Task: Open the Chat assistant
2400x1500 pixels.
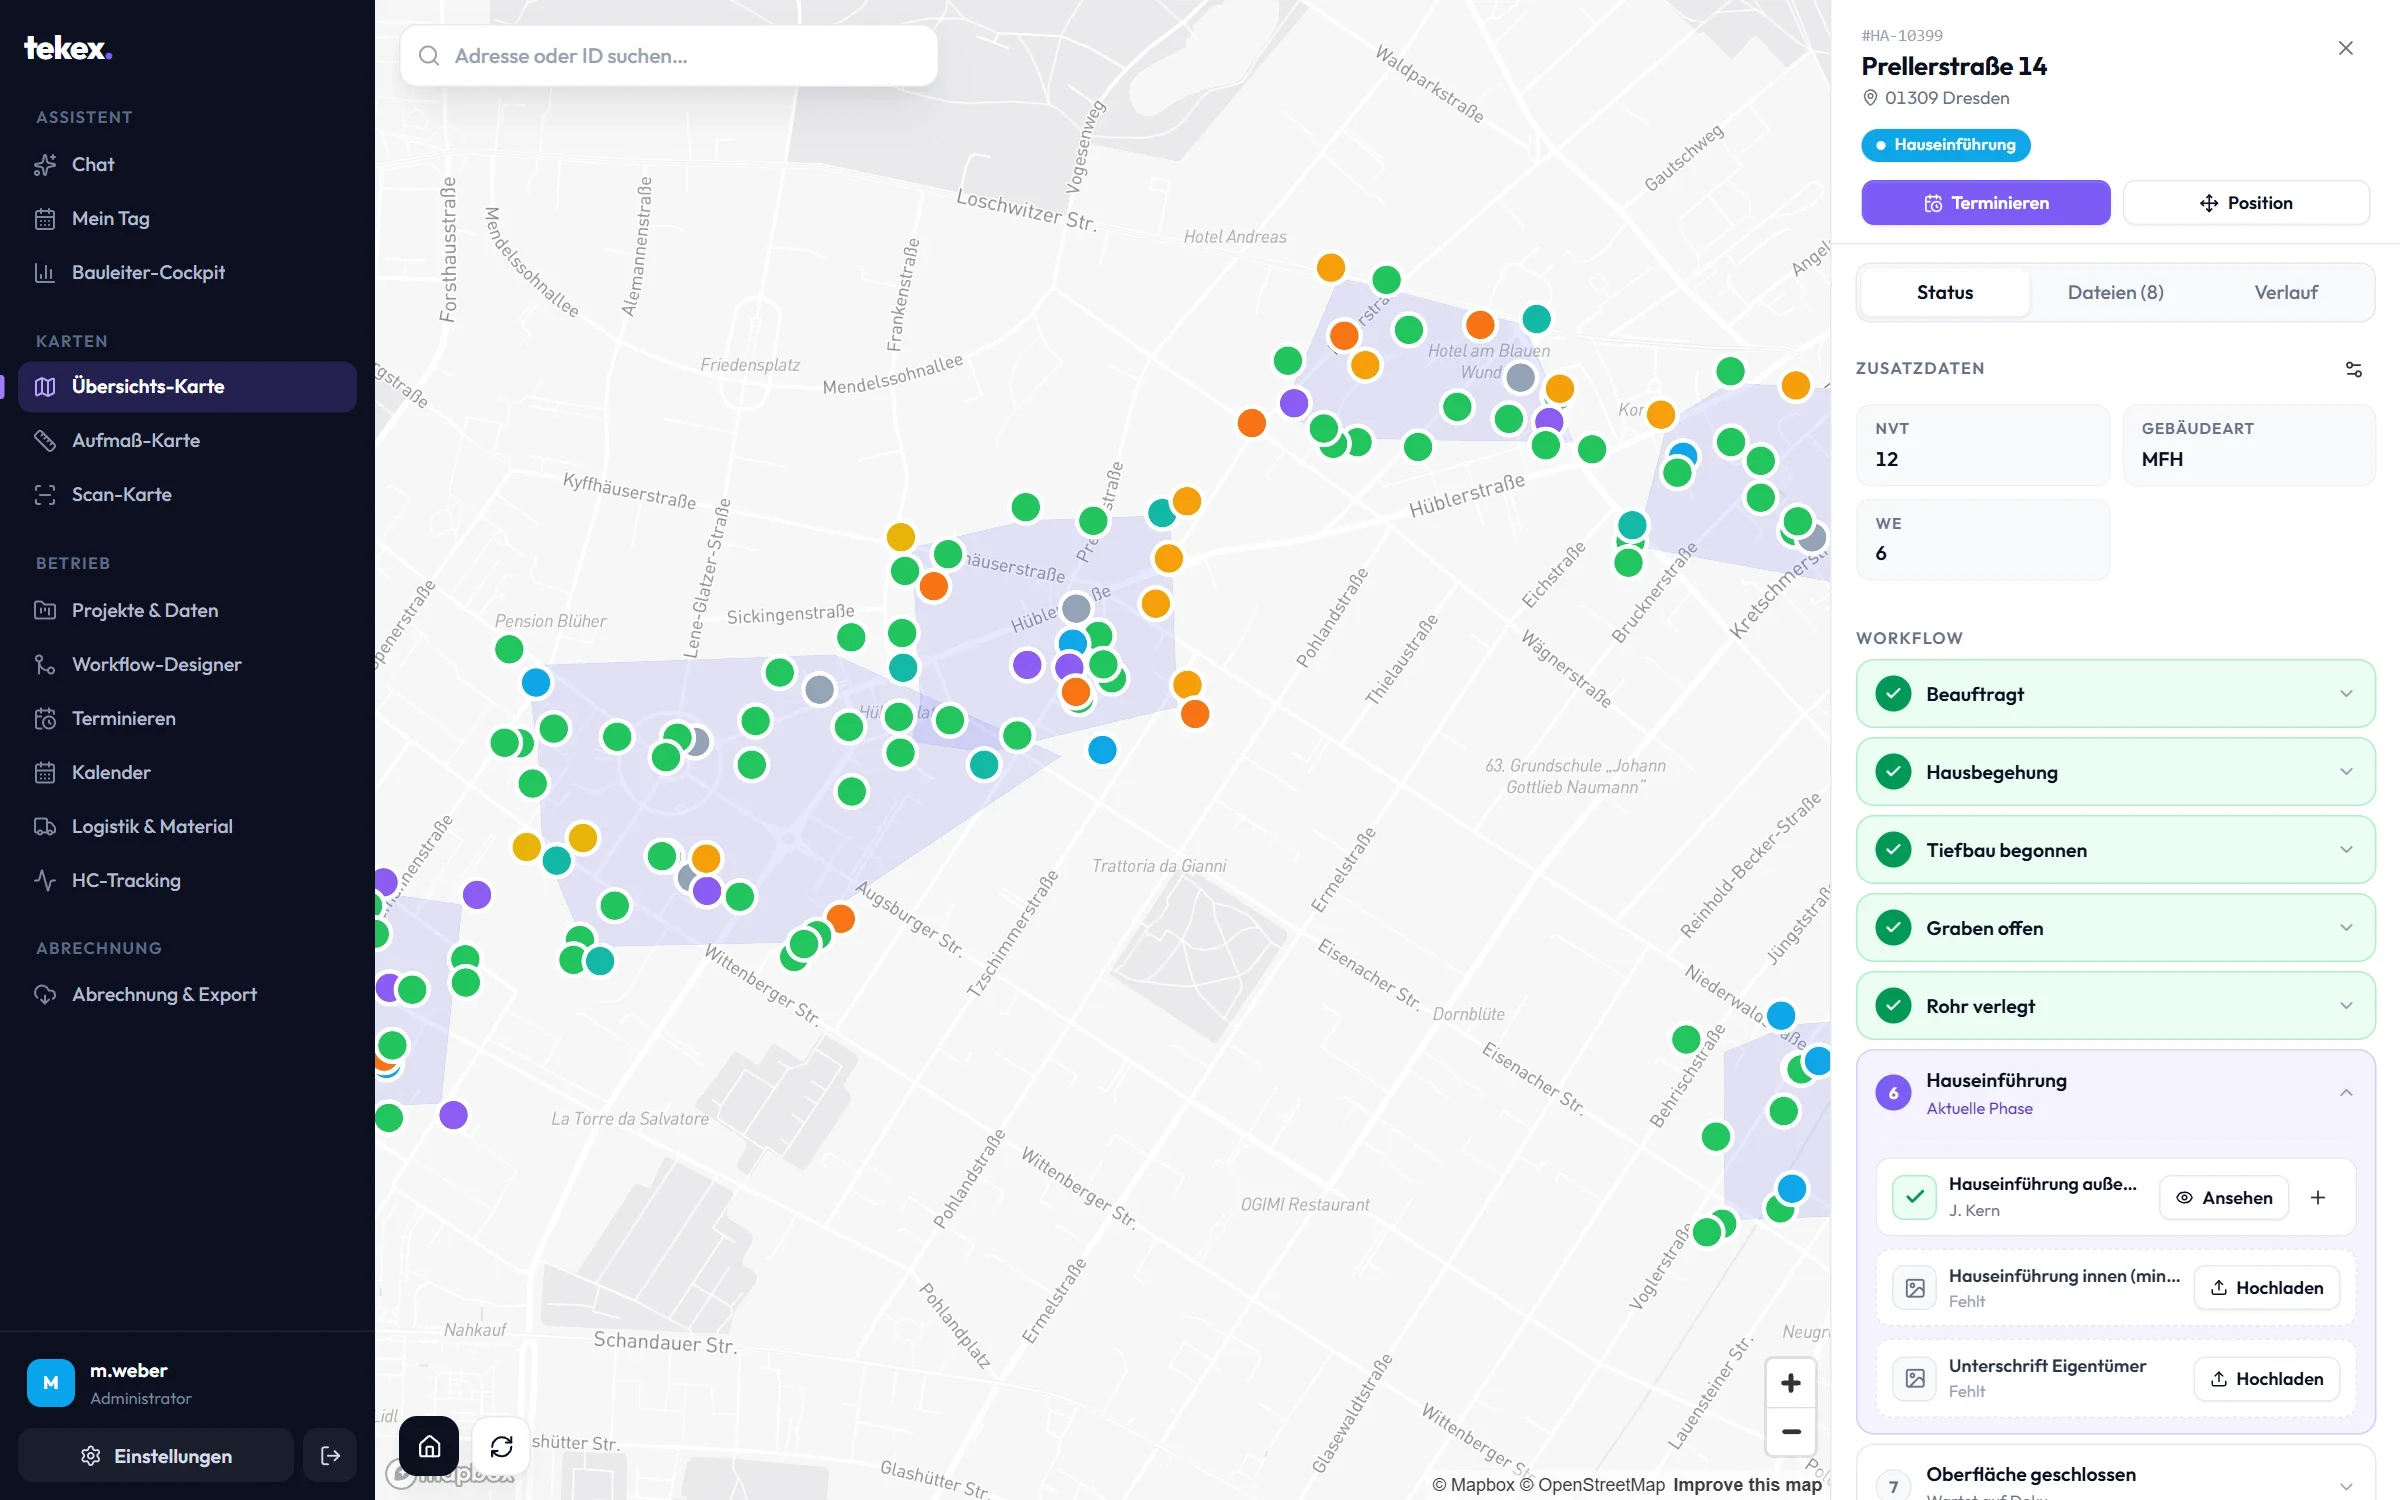Action: coord(187,164)
